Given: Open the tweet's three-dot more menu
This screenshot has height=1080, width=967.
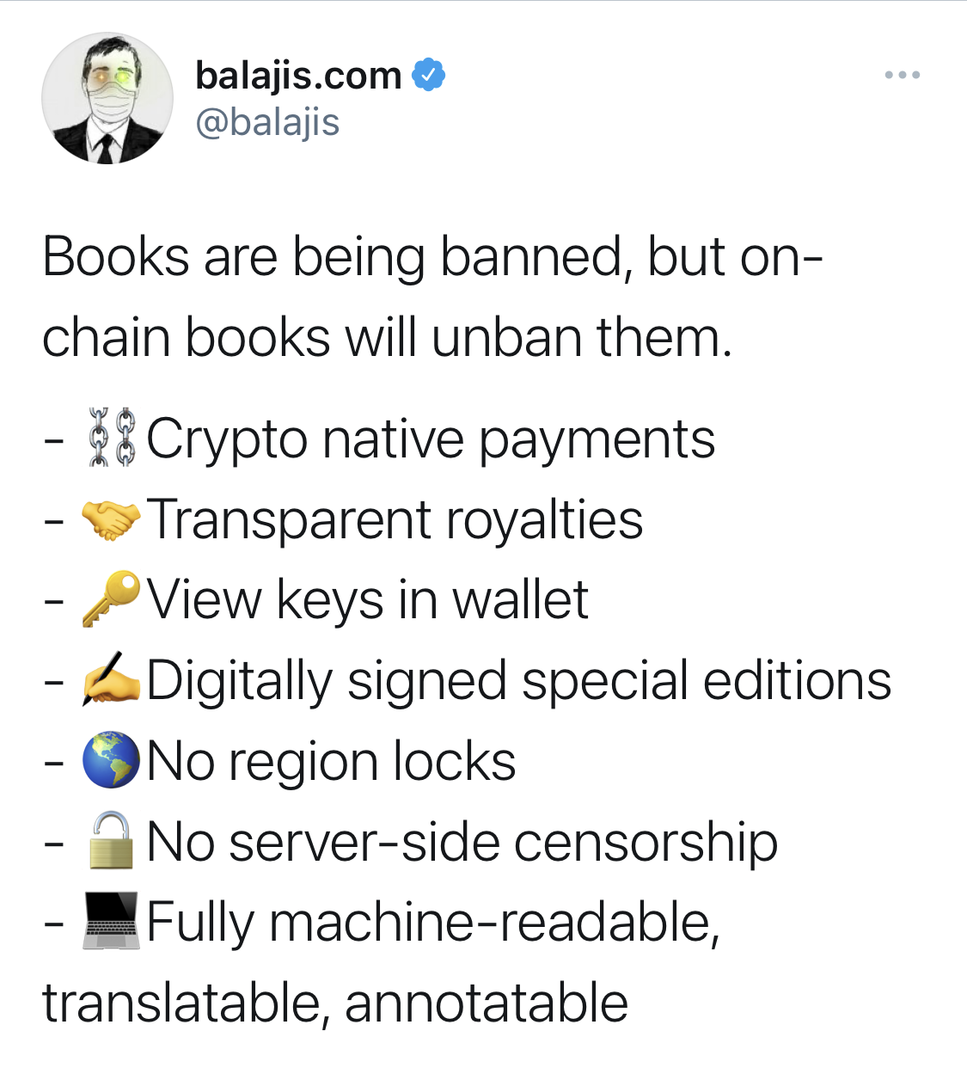Looking at the screenshot, I should click(901, 75).
